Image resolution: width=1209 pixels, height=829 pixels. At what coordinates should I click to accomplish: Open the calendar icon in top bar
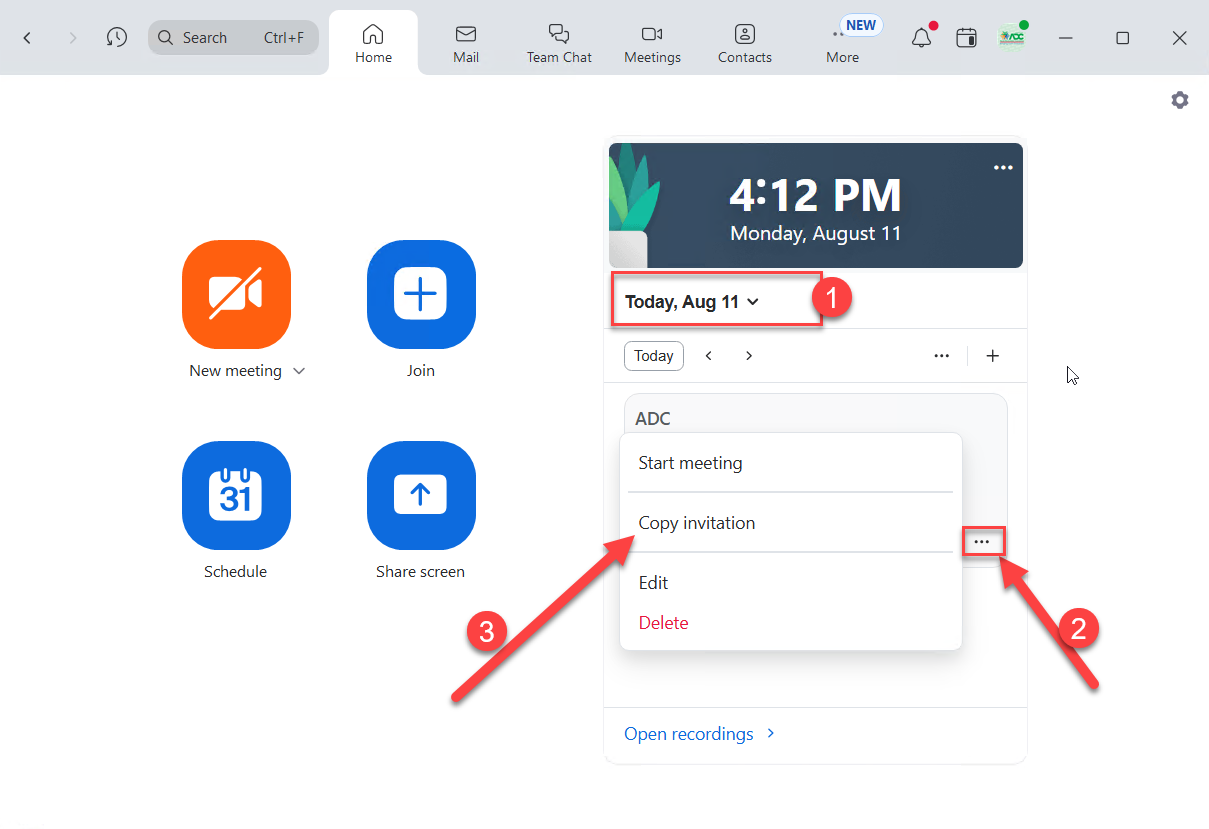click(966, 38)
